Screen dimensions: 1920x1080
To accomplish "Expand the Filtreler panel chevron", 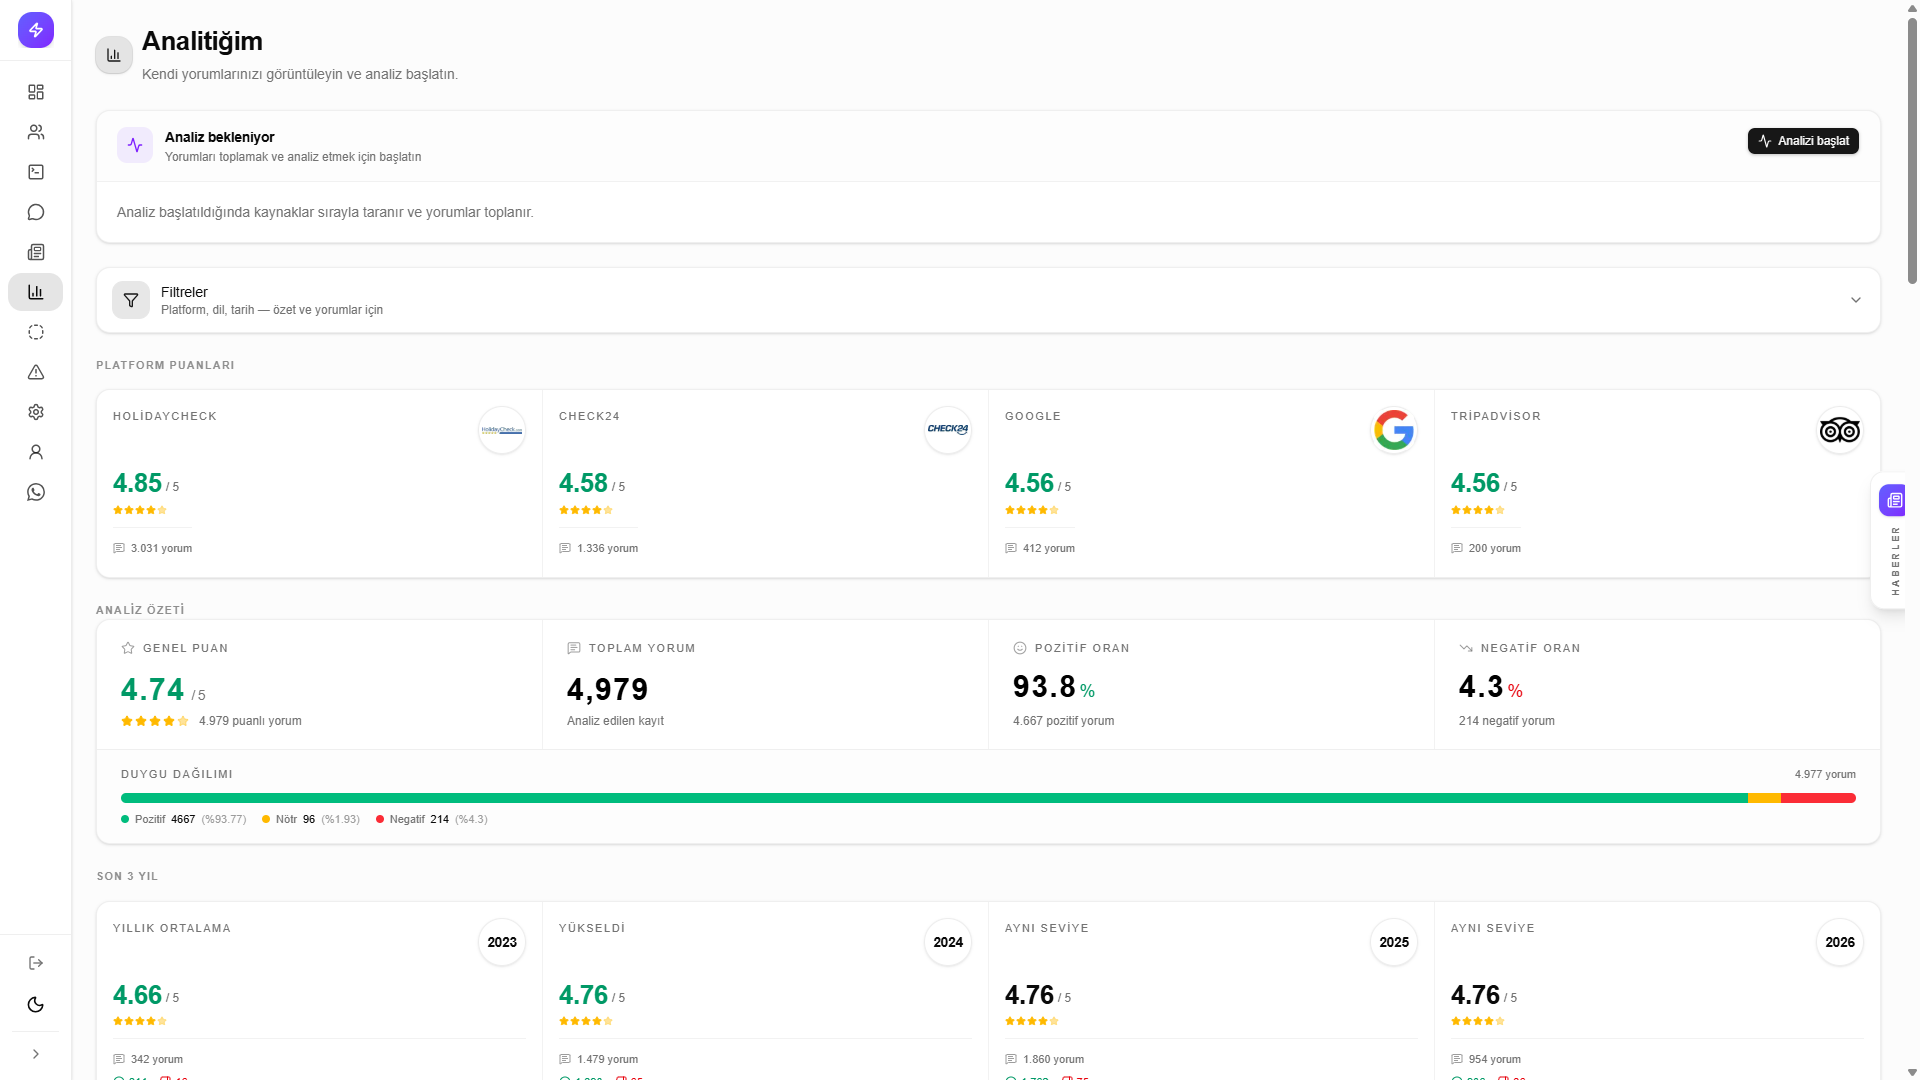I will (x=1855, y=300).
